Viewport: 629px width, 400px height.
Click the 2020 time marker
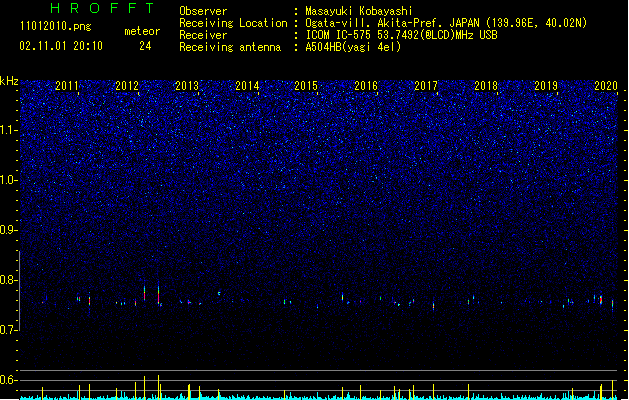pos(606,86)
